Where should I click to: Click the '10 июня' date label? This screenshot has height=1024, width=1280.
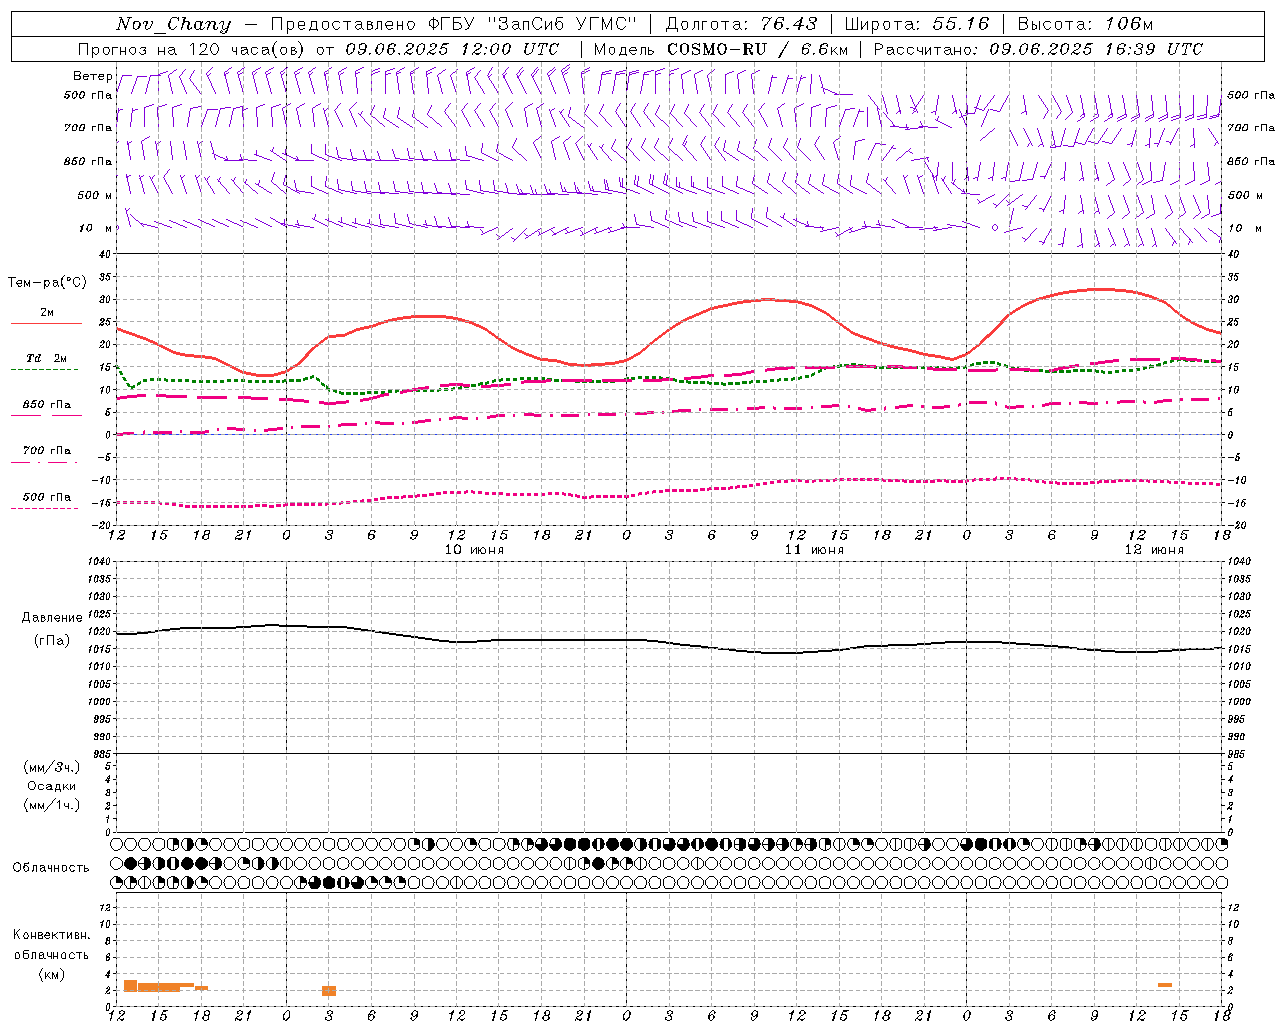click(x=474, y=550)
